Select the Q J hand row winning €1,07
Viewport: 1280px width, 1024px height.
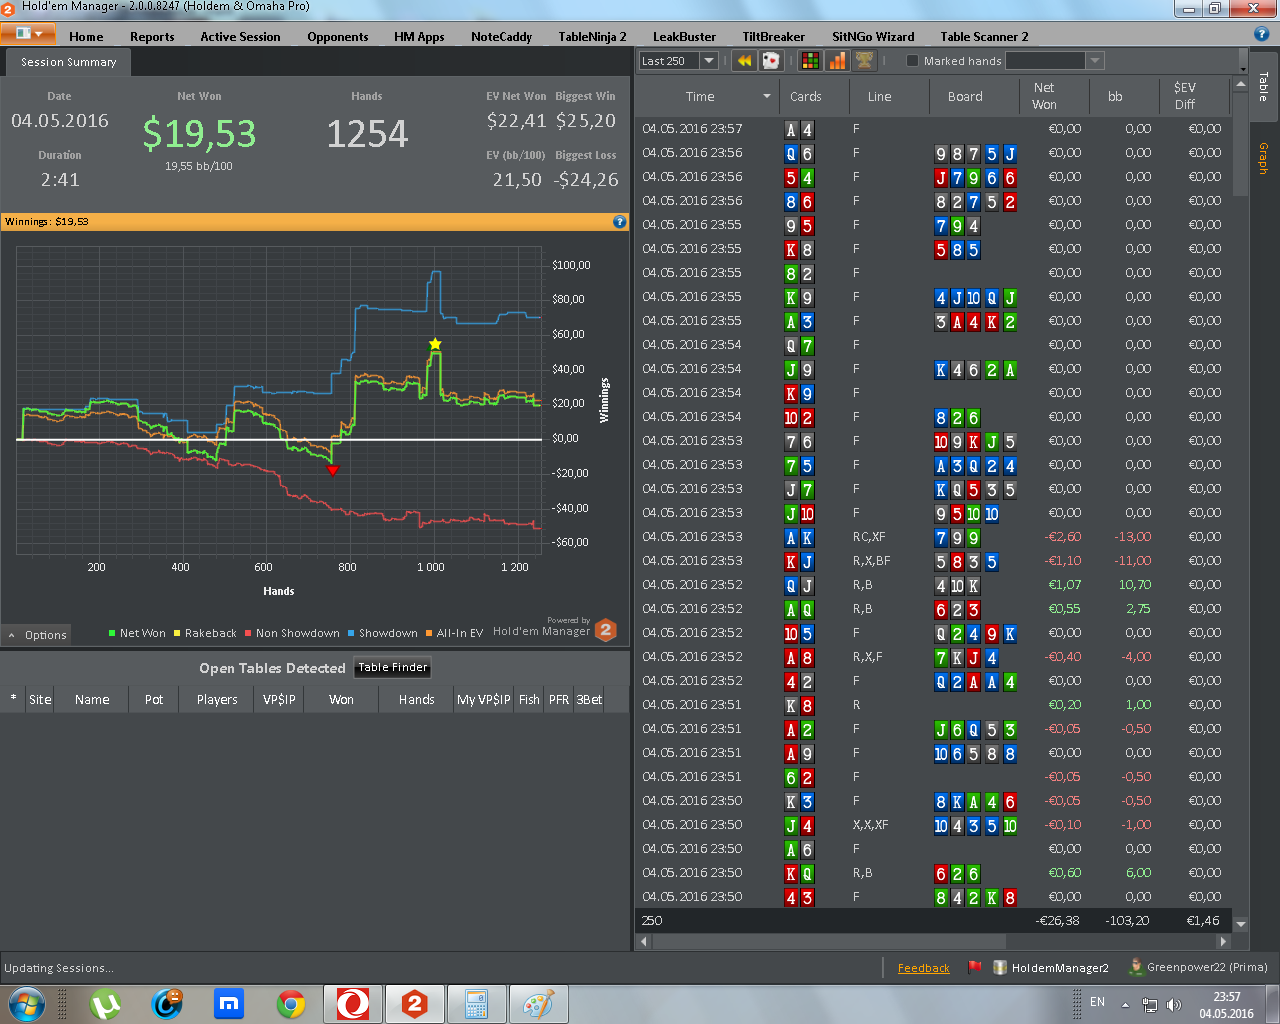[x=933, y=585]
